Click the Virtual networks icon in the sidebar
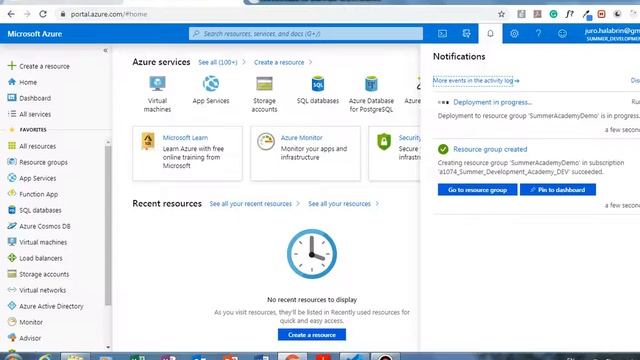640x360 pixels. click(x=12, y=290)
